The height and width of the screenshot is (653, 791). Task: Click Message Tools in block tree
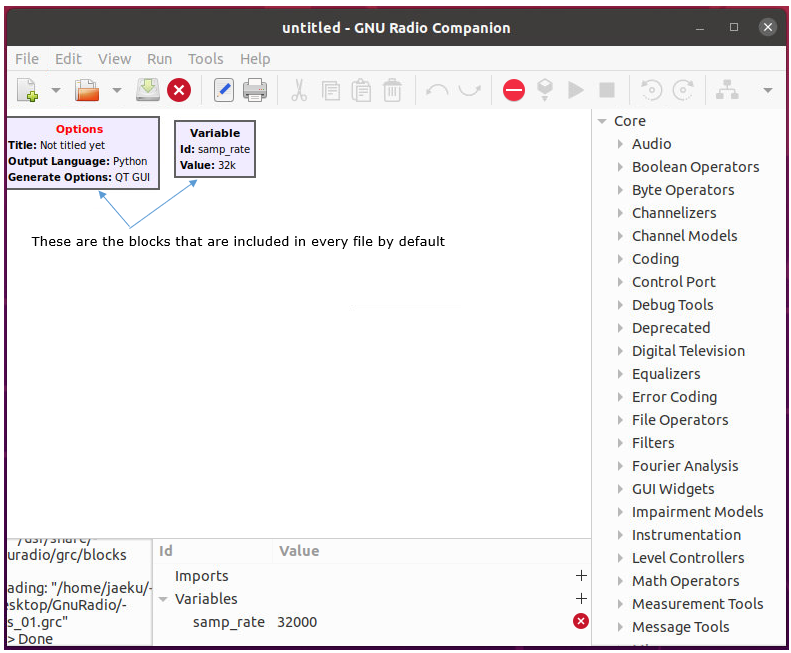coord(681,627)
